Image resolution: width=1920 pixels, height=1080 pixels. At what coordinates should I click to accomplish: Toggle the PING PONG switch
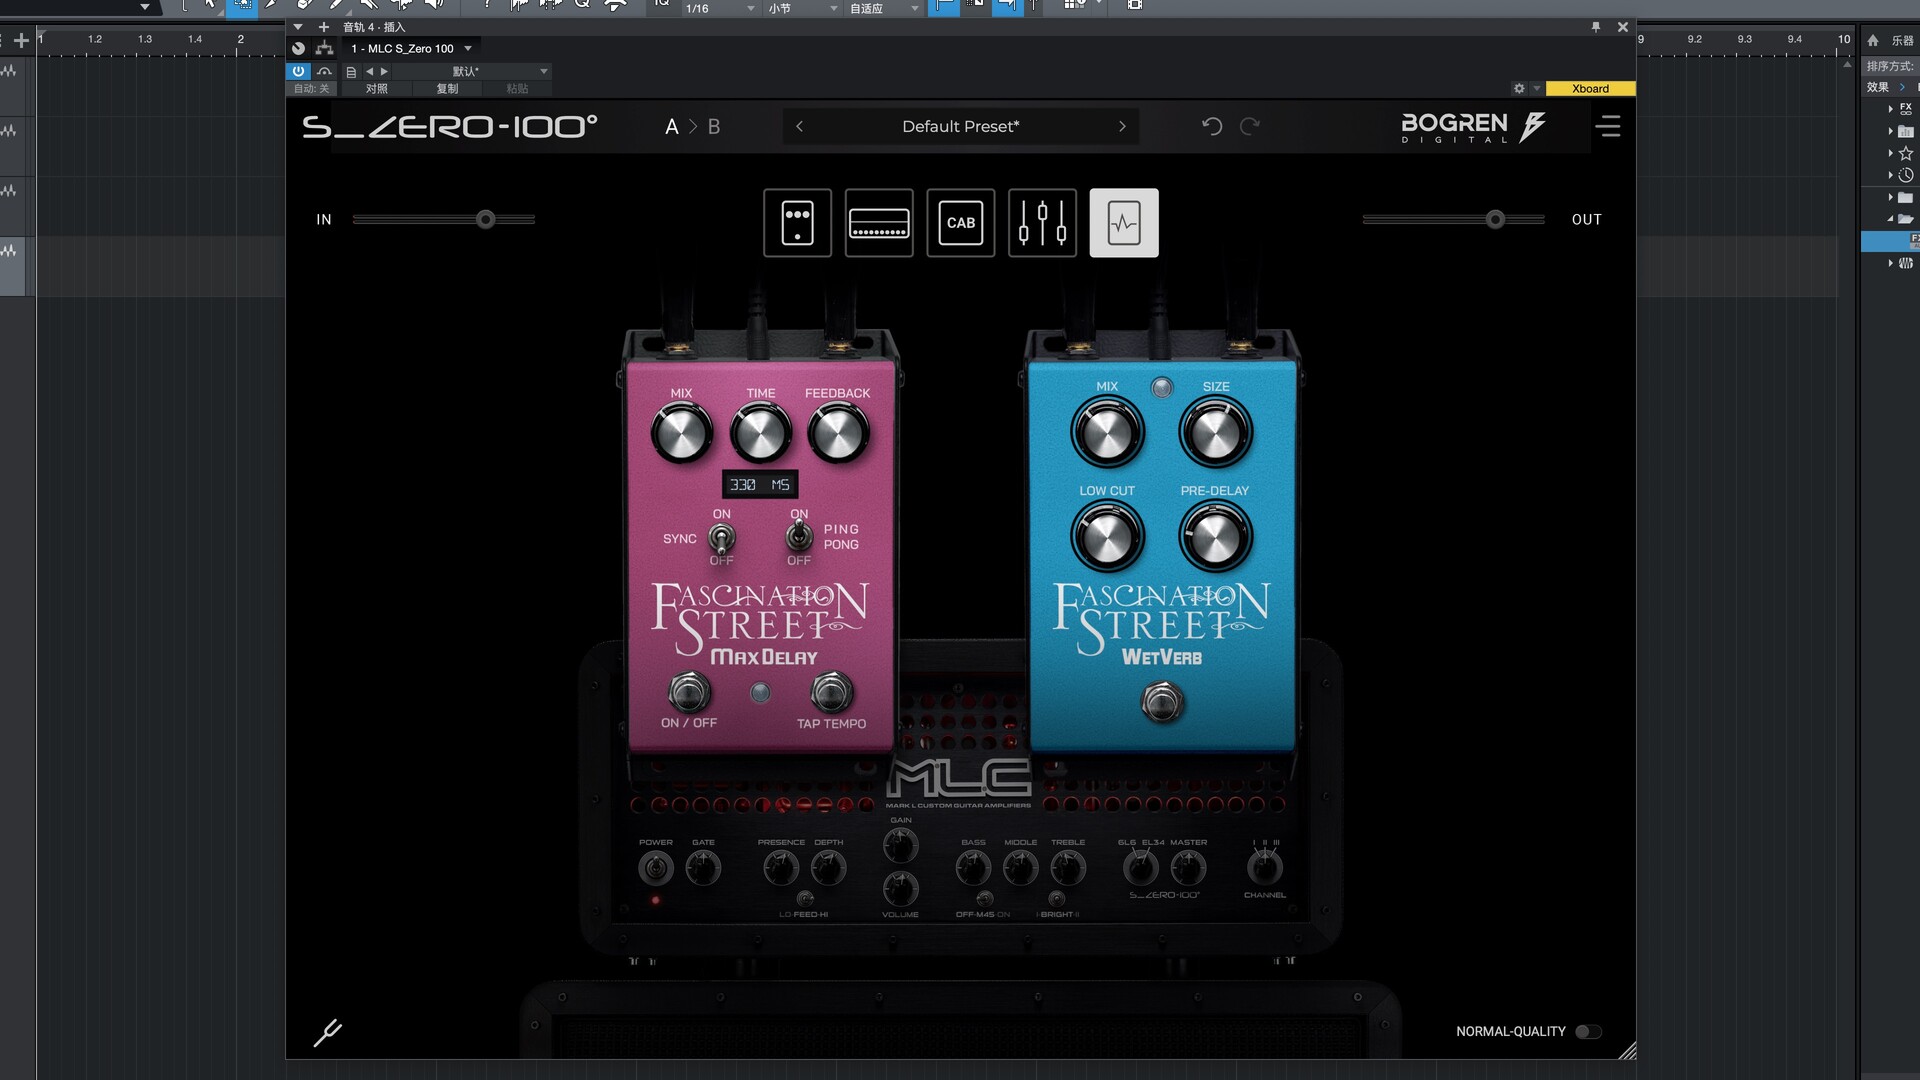tap(798, 537)
